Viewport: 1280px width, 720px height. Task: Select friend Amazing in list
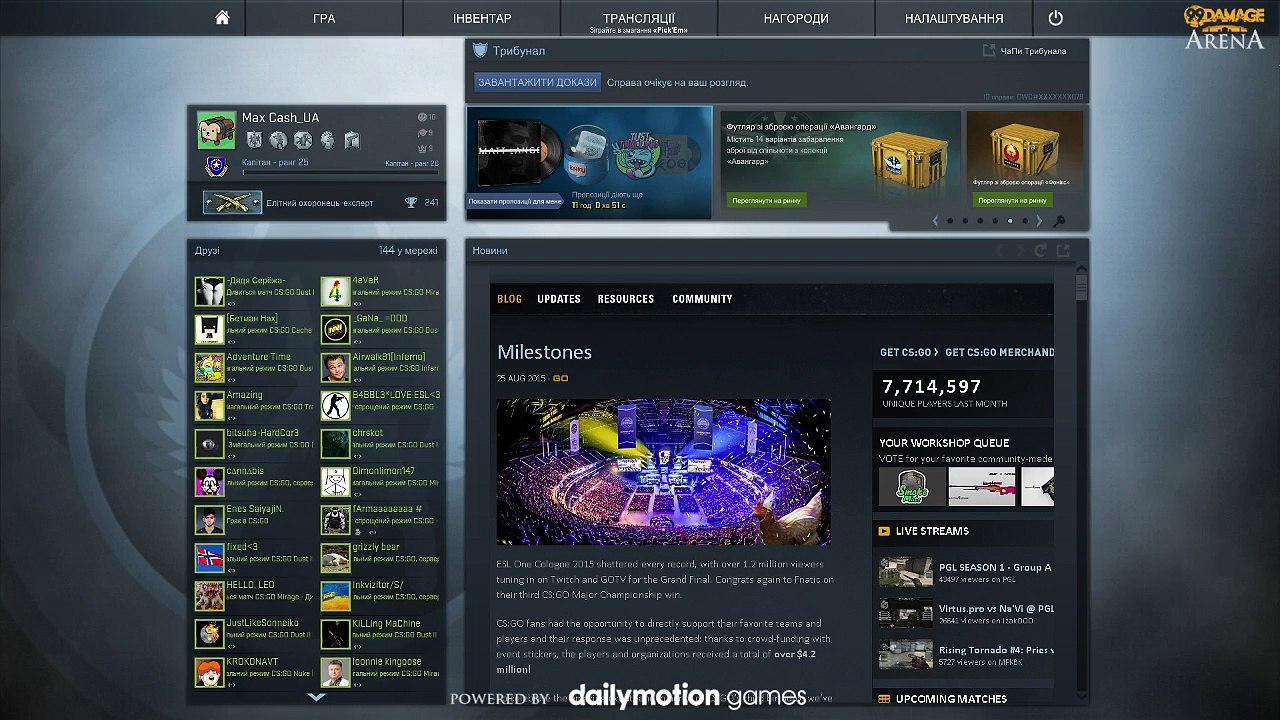pyautogui.click(x=254, y=405)
